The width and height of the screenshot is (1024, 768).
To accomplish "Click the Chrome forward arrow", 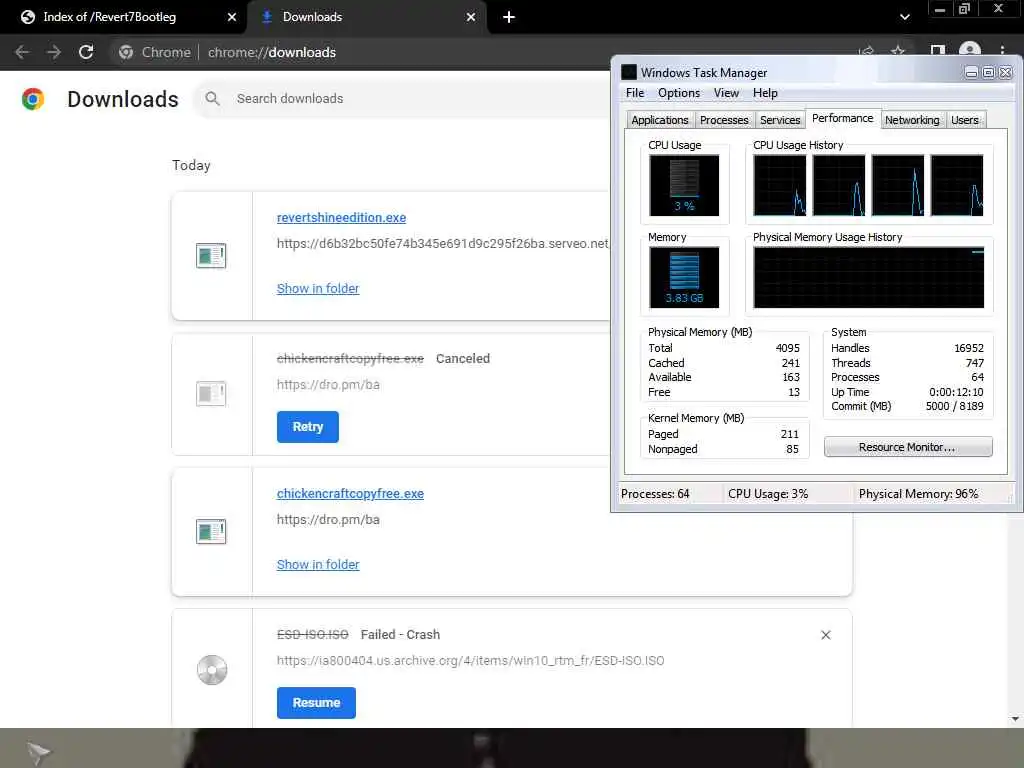I will [54, 52].
